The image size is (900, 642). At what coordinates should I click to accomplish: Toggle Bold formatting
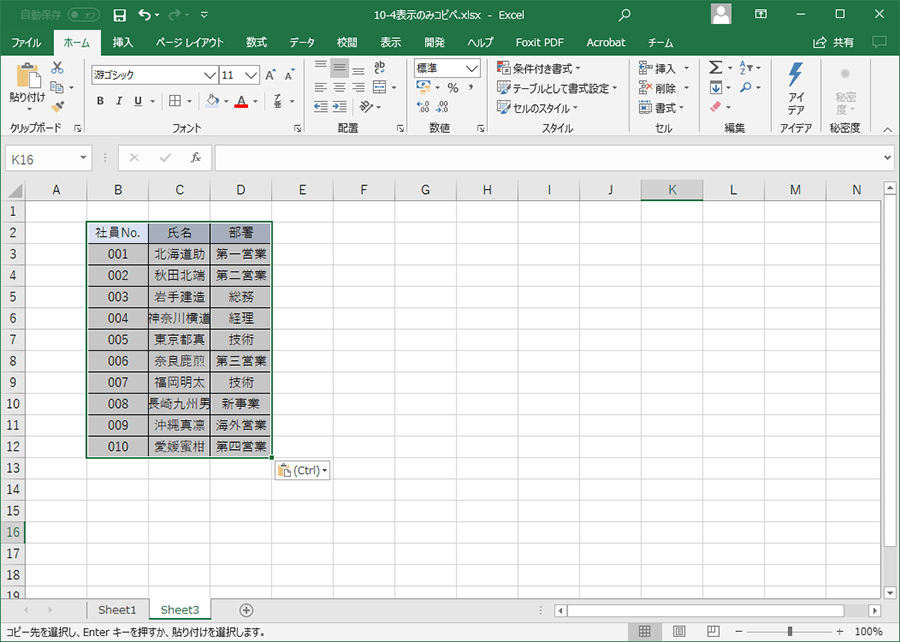(100, 101)
